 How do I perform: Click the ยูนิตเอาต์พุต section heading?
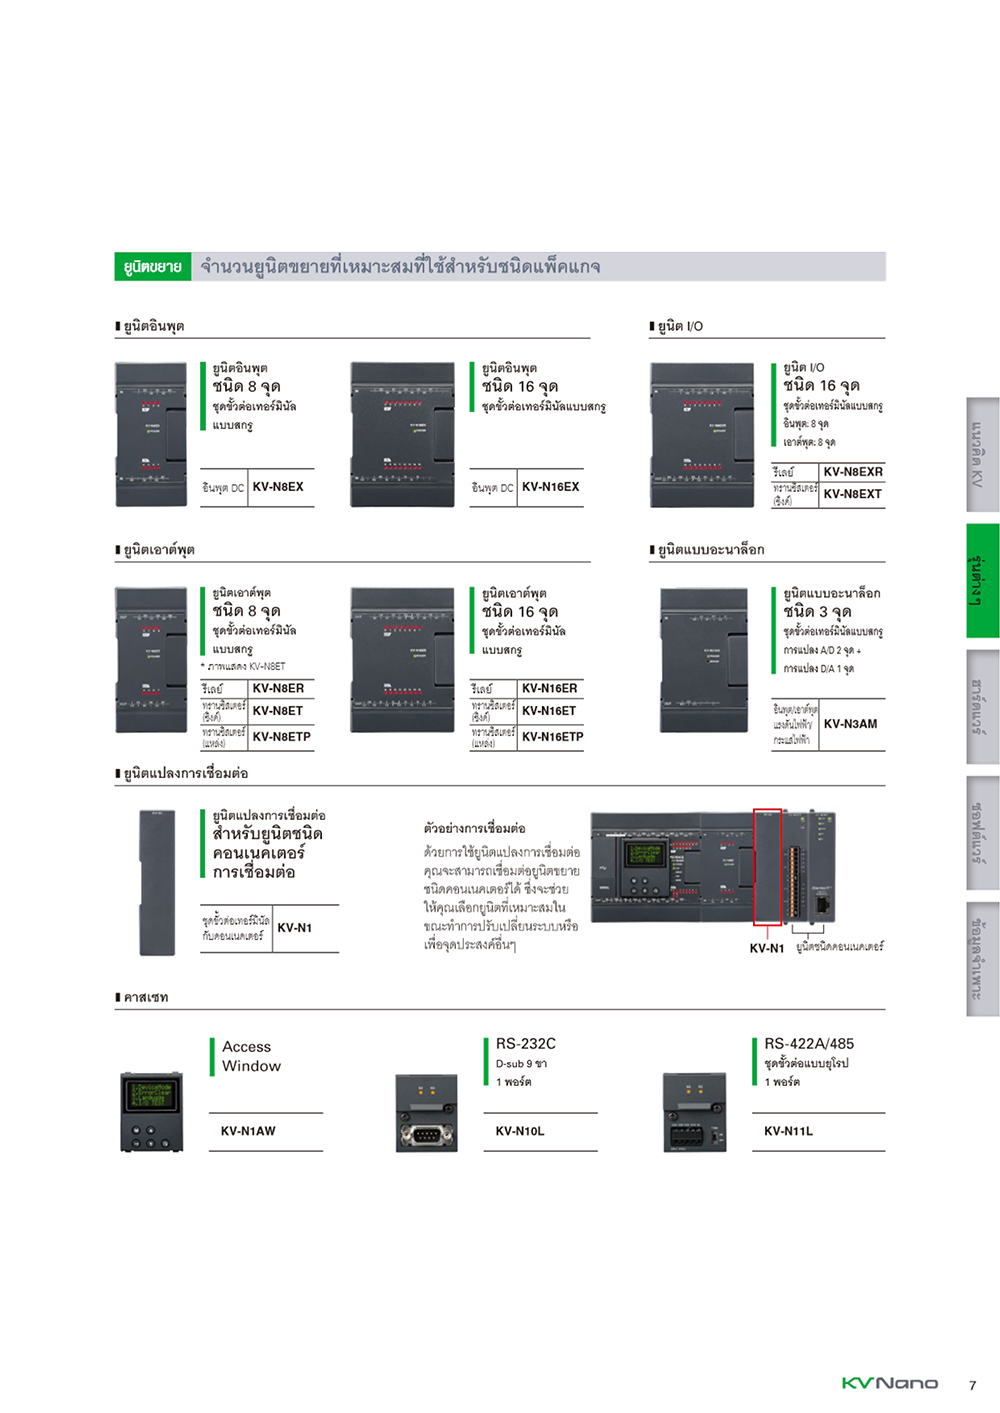pos(159,550)
